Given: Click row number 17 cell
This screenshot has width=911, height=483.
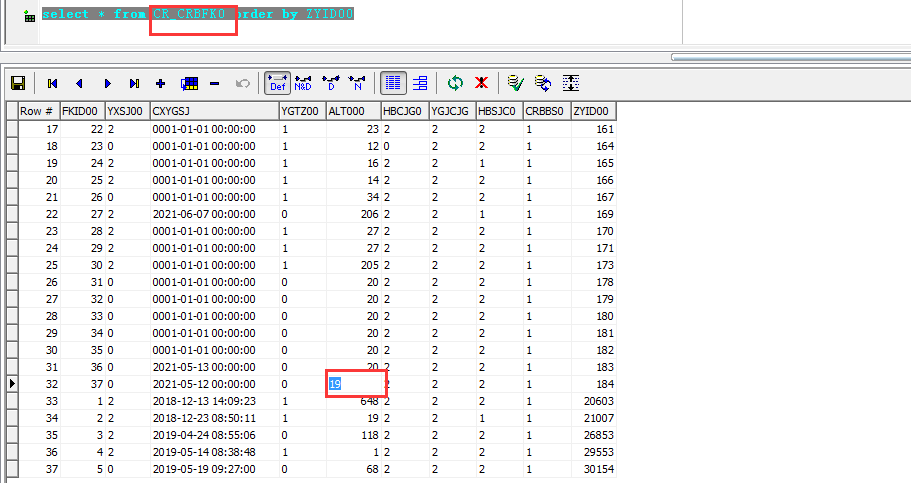Looking at the screenshot, I should 39,129.
